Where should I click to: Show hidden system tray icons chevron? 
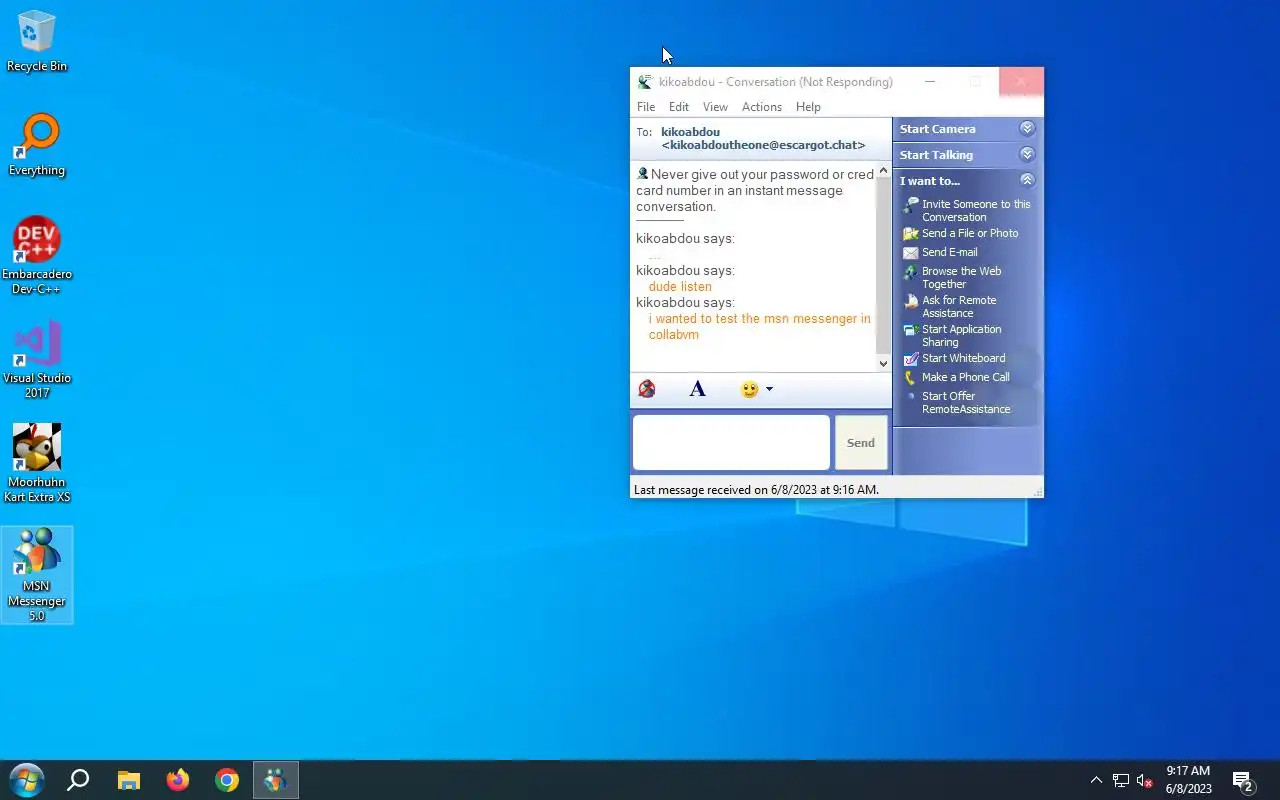coord(1096,780)
